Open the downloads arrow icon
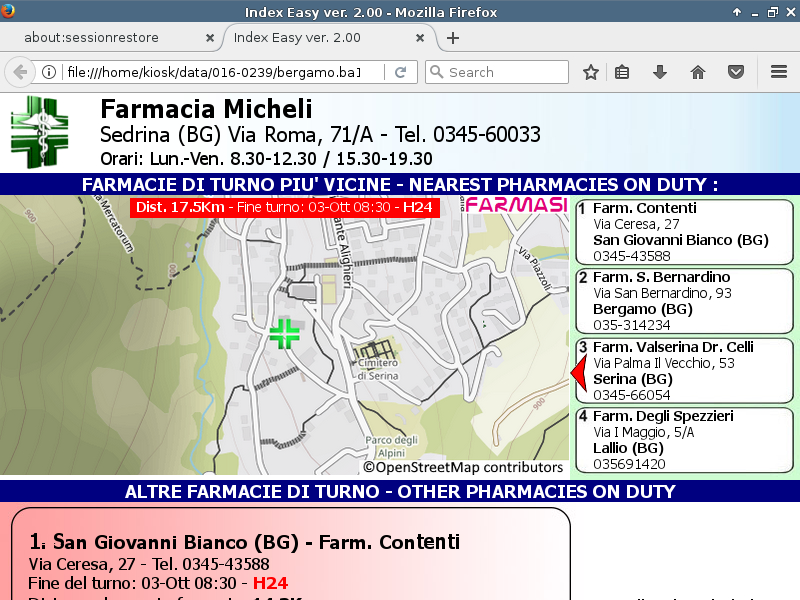800x600 pixels. pos(660,72)
